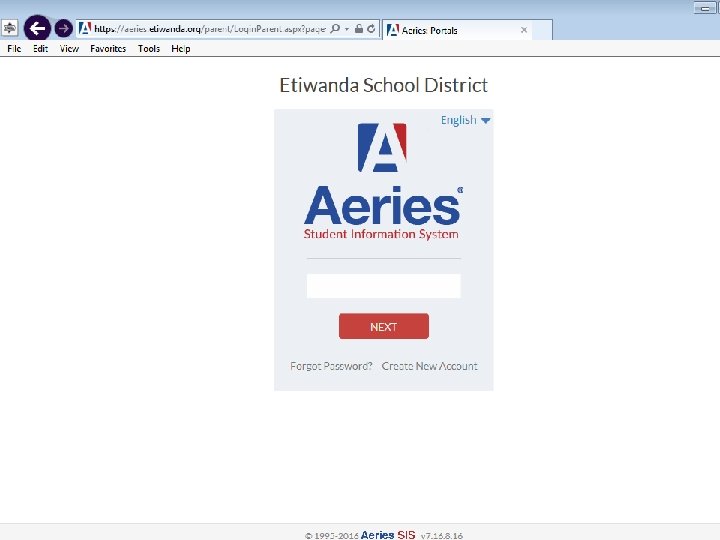
Task: Click the red NEXT button
Action: click(x=384, y=326)
